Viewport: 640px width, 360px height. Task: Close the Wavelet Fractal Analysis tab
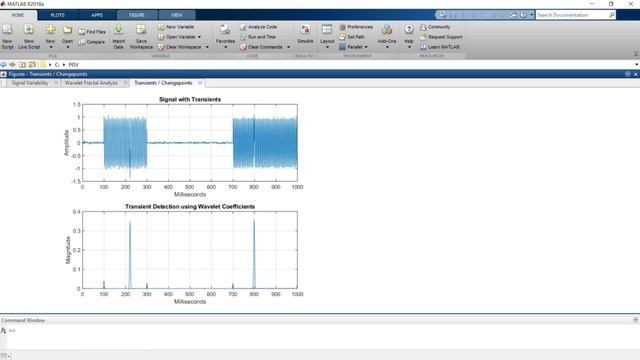tap(125, 83)
